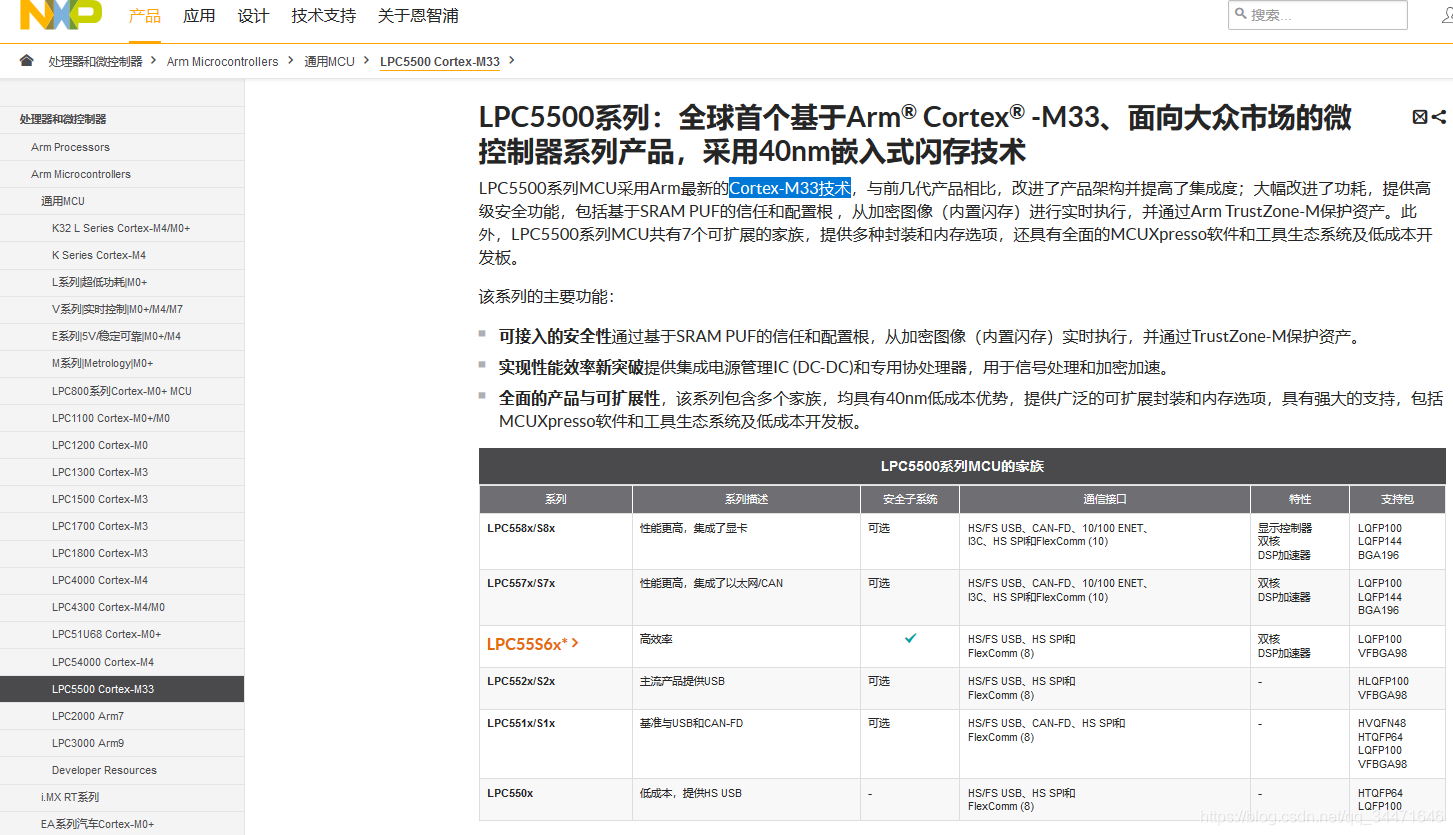Open the 技术支持 menu
The image size is (1453, 835).
322,16
